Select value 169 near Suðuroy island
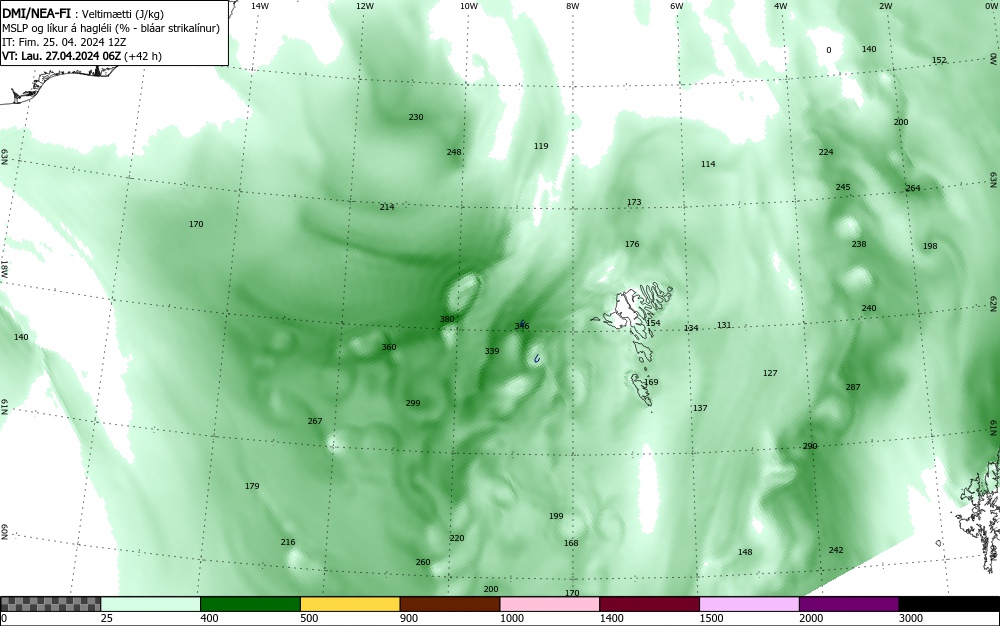The width and height of the screenshot is (1000, 626). click(651, 382)
